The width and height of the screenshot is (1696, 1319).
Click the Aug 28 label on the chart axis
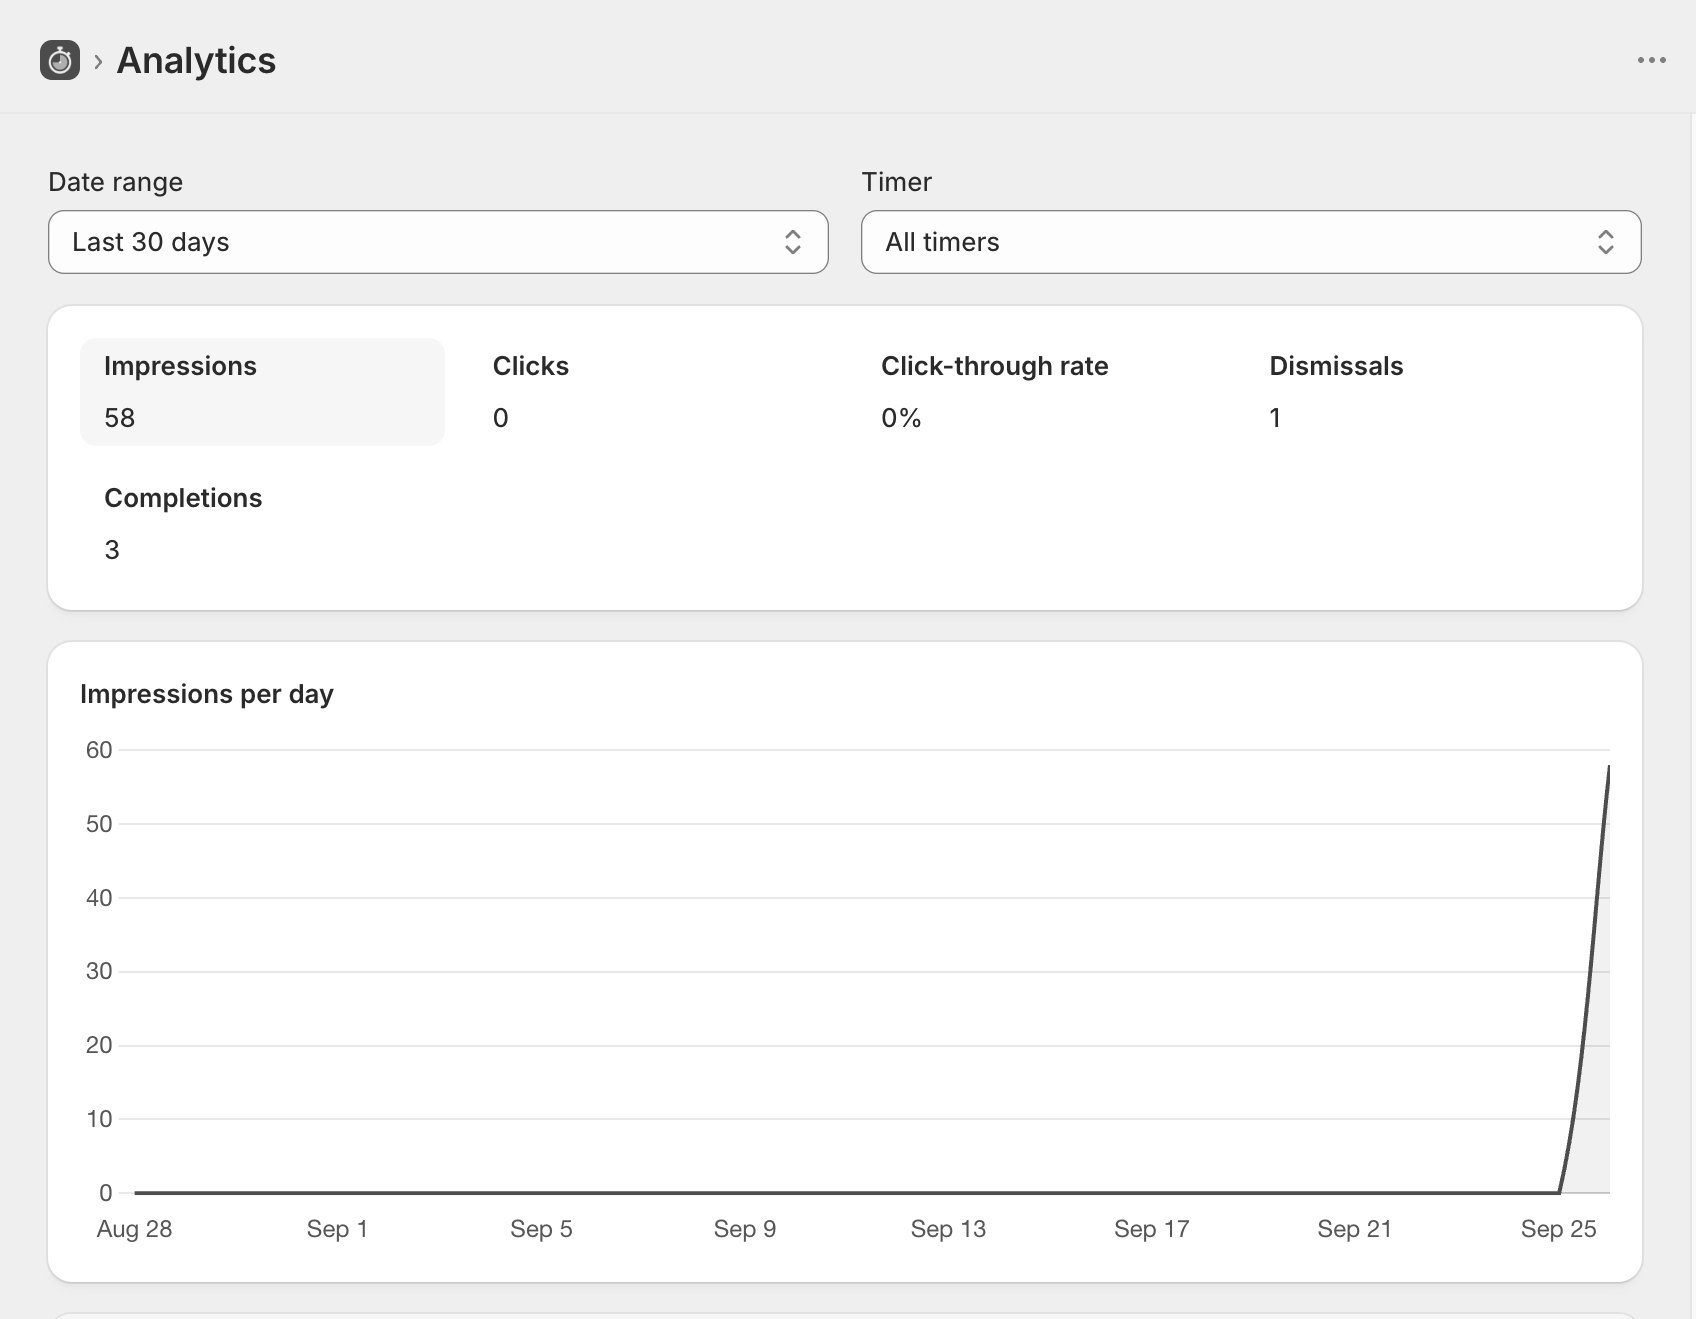coord(134,1229)
